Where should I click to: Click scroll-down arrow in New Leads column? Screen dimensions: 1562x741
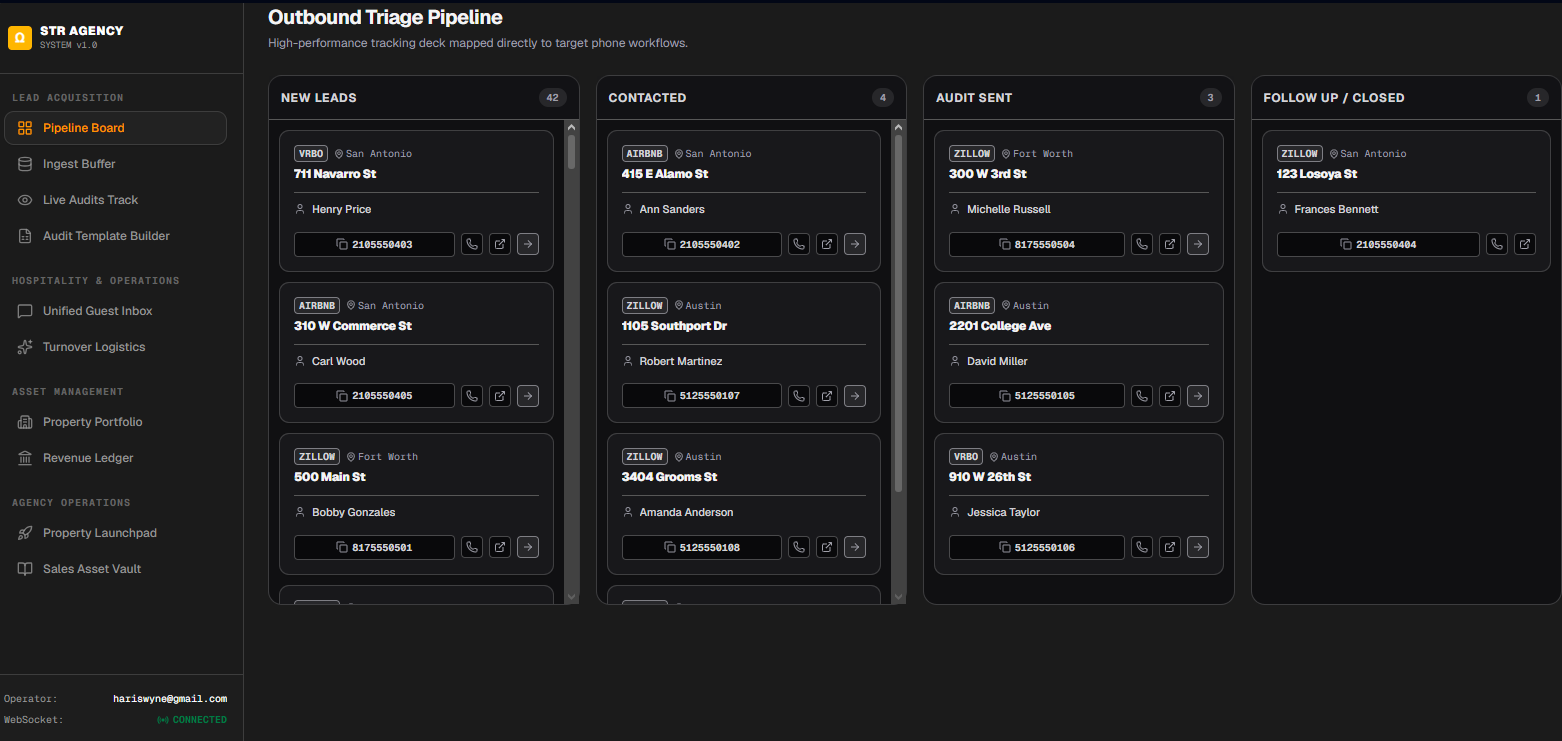(572, 597)
